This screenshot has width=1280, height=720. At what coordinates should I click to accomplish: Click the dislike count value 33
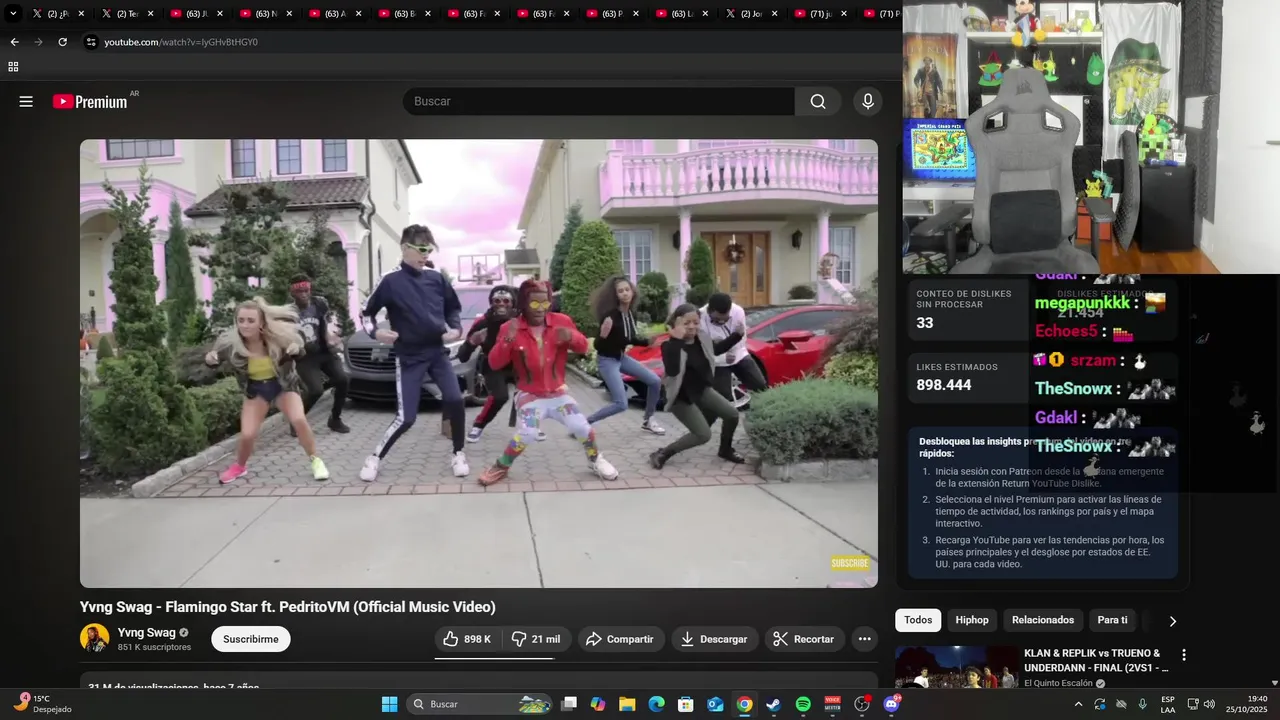tap(925, 323)
